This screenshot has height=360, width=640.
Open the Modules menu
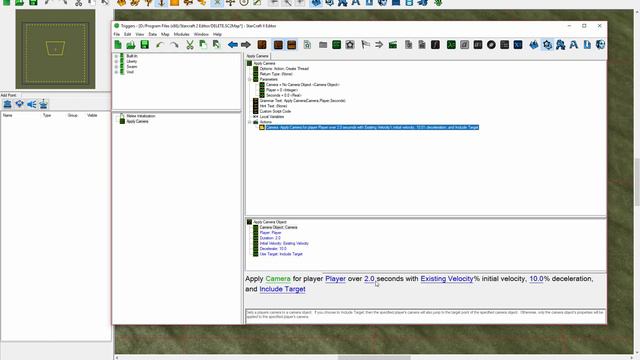(182, 34)
